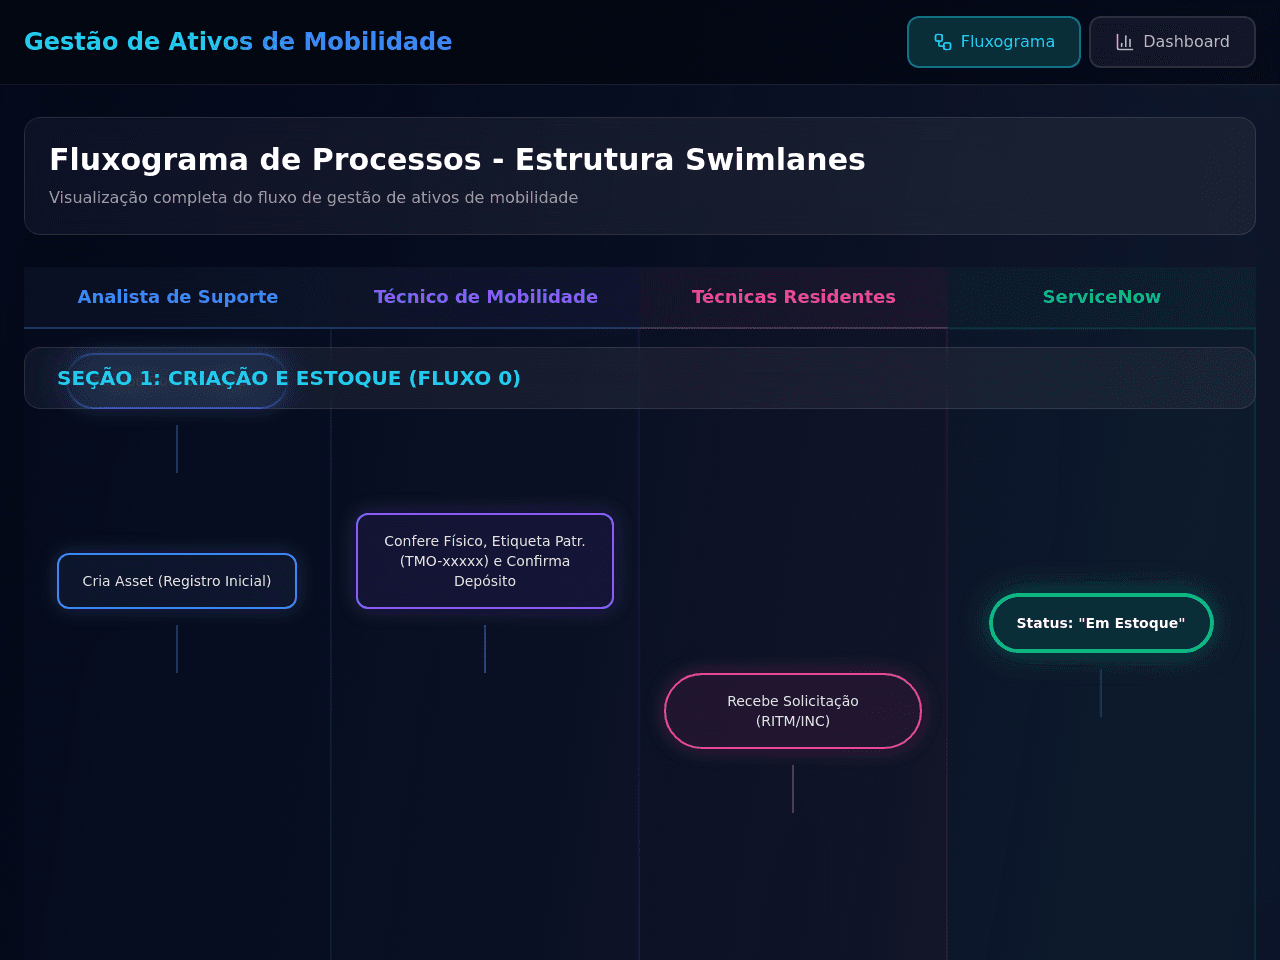This screenshot has height=960, width=1280.
Task: Select the ServiceNow lane header
Action: click(1102, 297)
